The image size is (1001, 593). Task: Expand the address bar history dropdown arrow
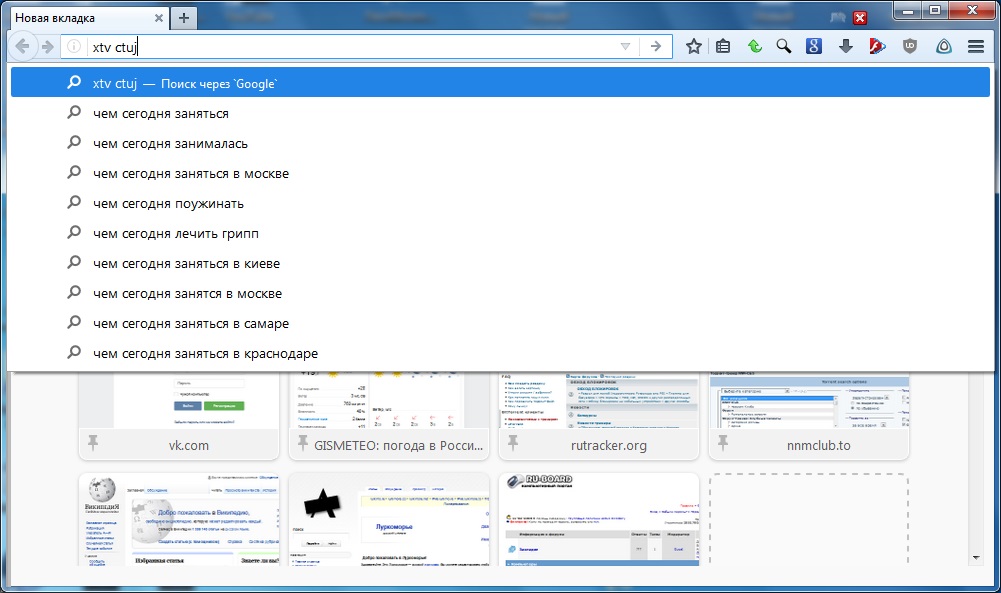coord(625,46)
